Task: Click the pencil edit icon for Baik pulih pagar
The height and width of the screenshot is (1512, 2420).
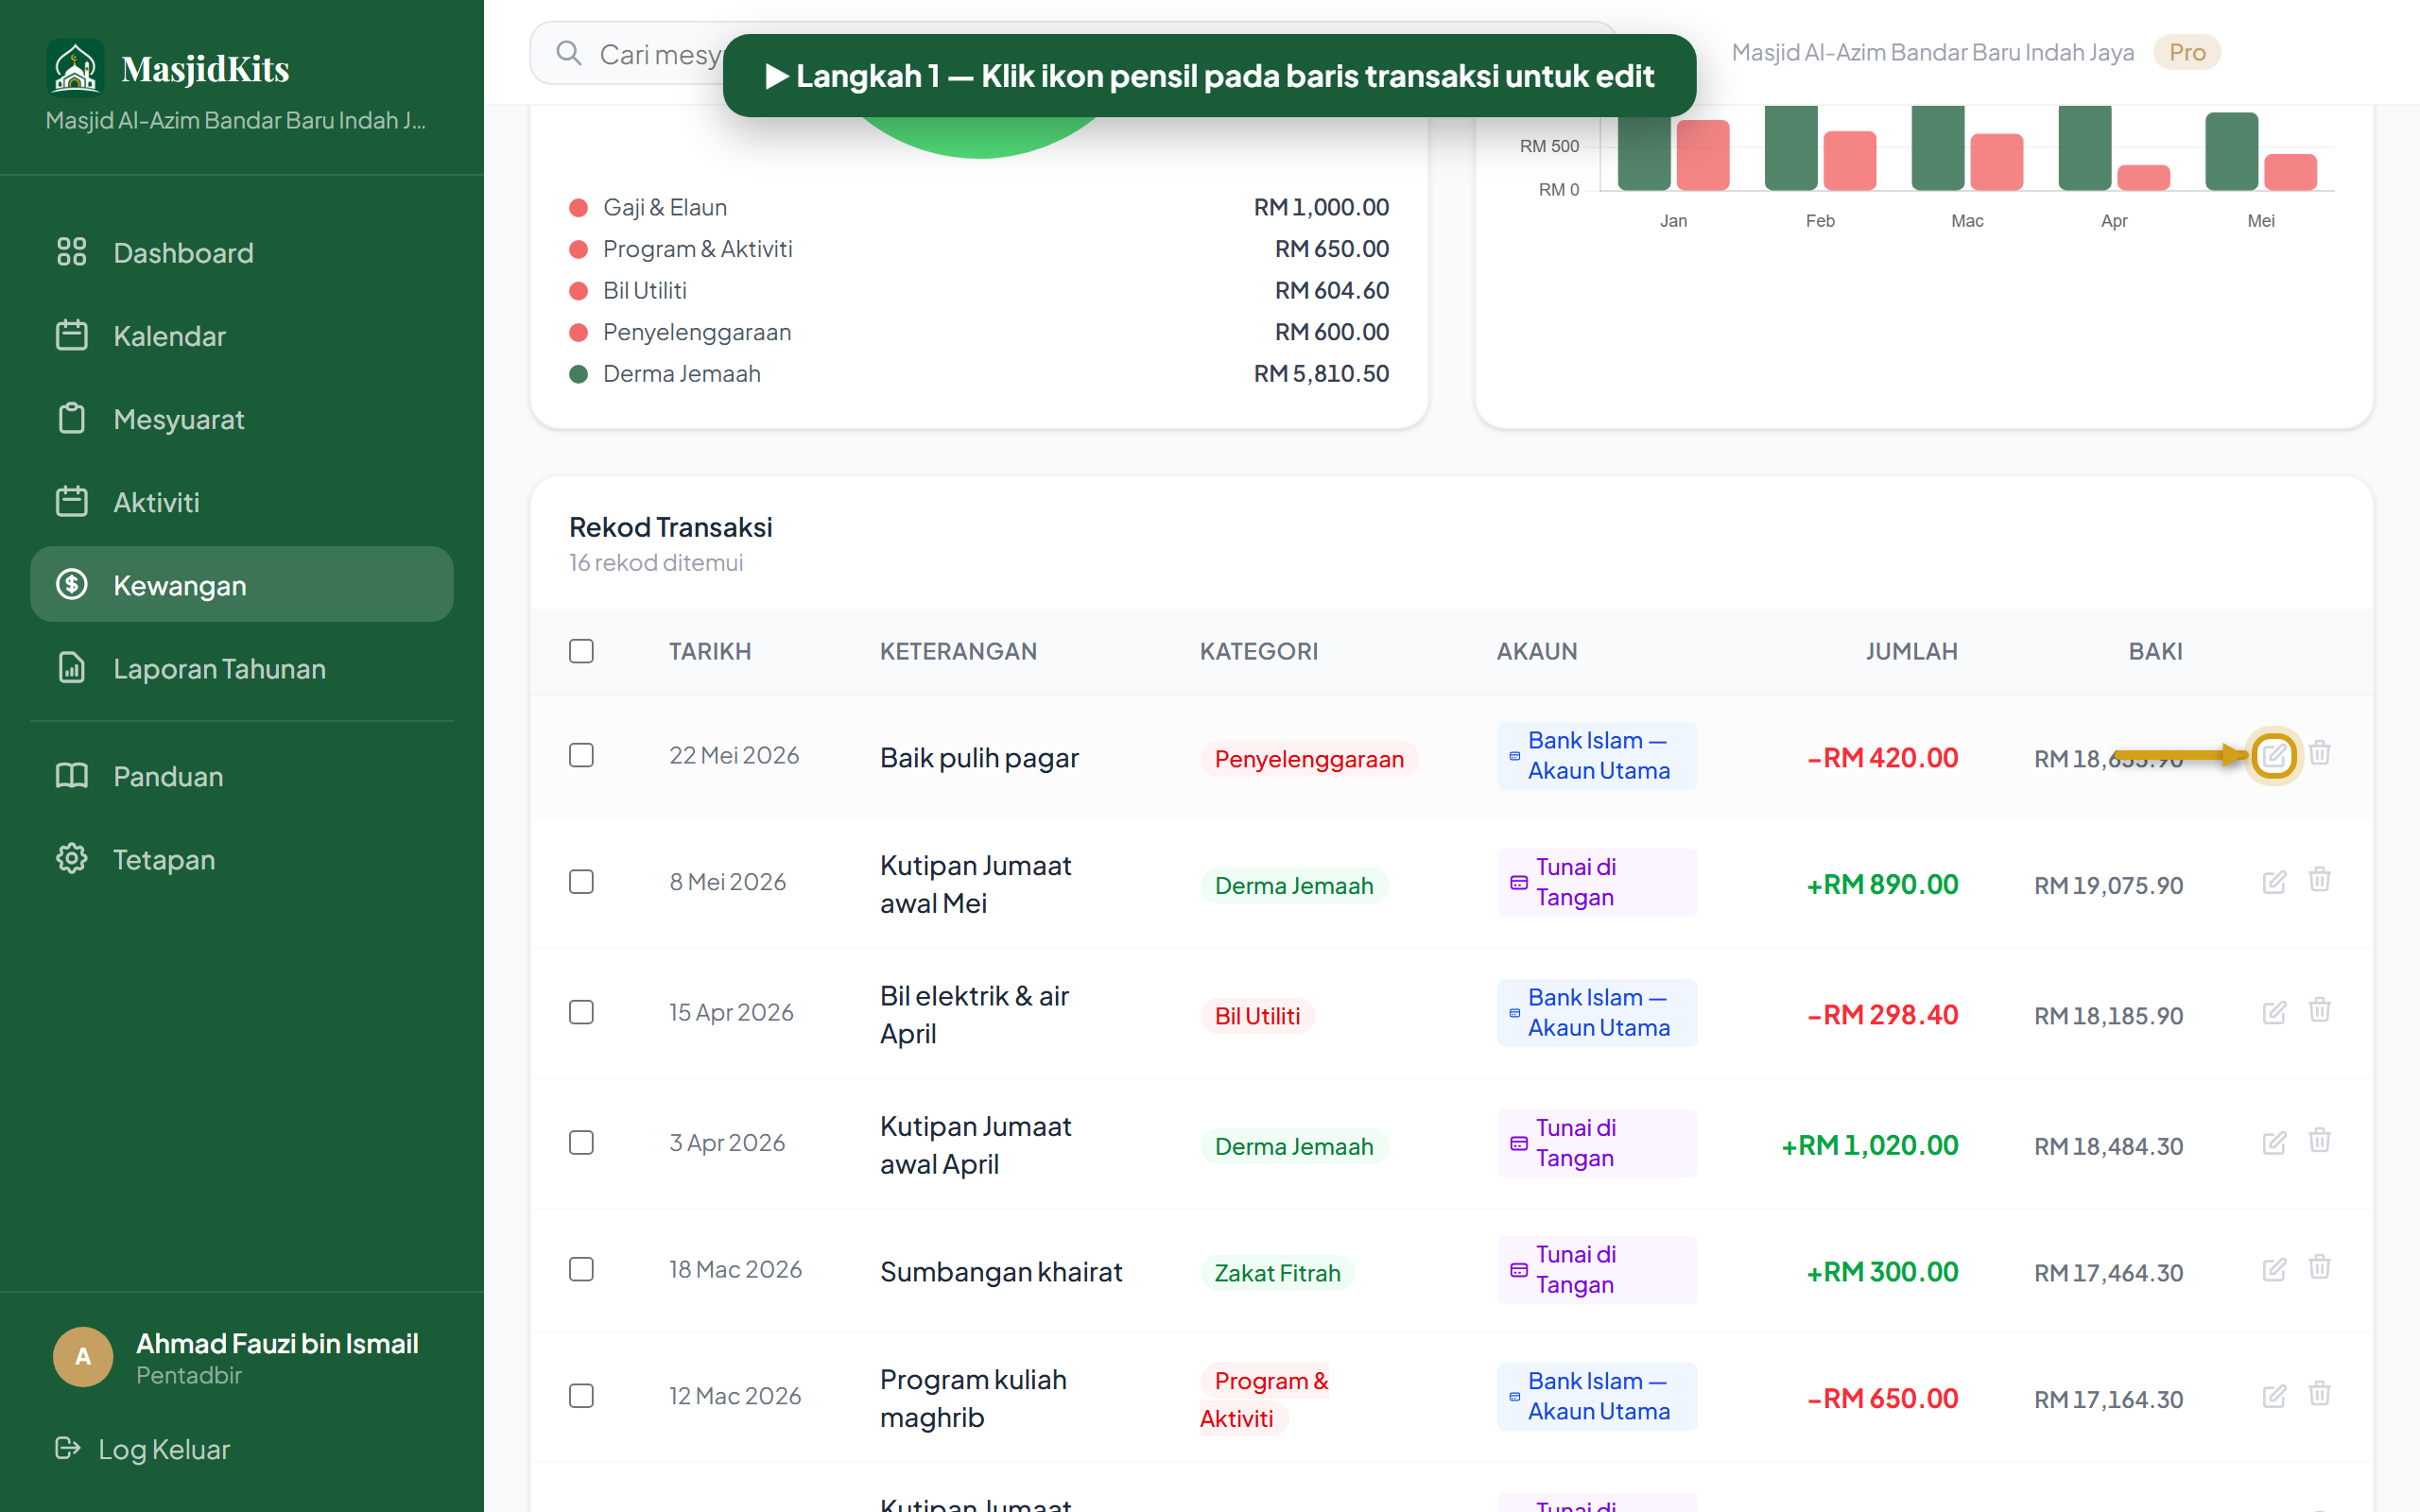Action: pos(2273,755)
